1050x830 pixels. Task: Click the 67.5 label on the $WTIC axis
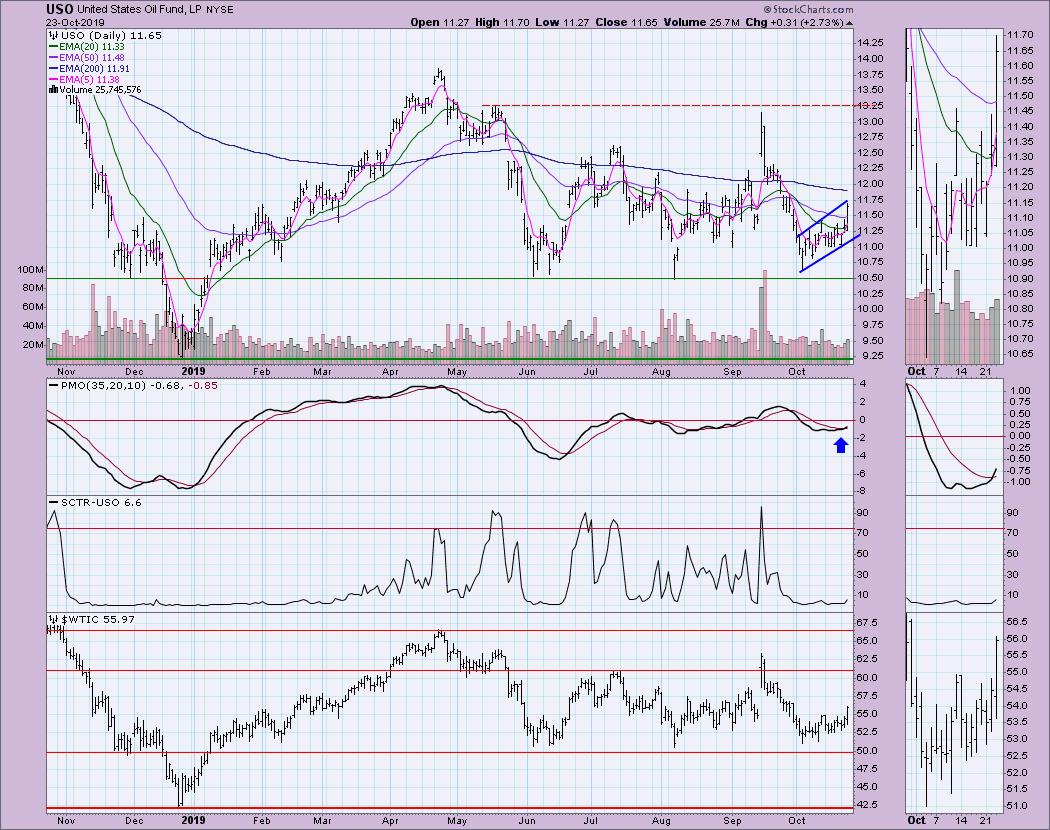(869, 623)
